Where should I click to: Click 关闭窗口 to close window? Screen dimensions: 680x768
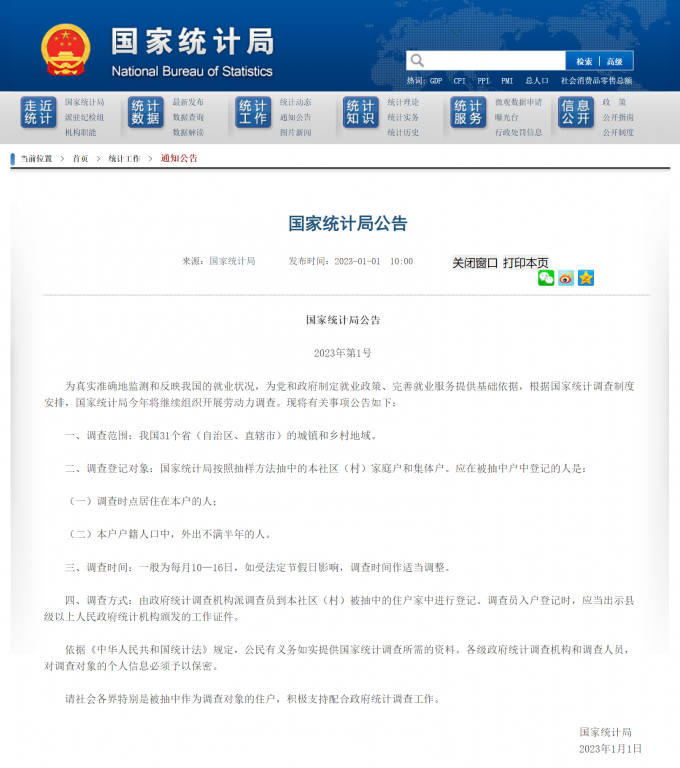pyautogui.click(x=475, y=263)
